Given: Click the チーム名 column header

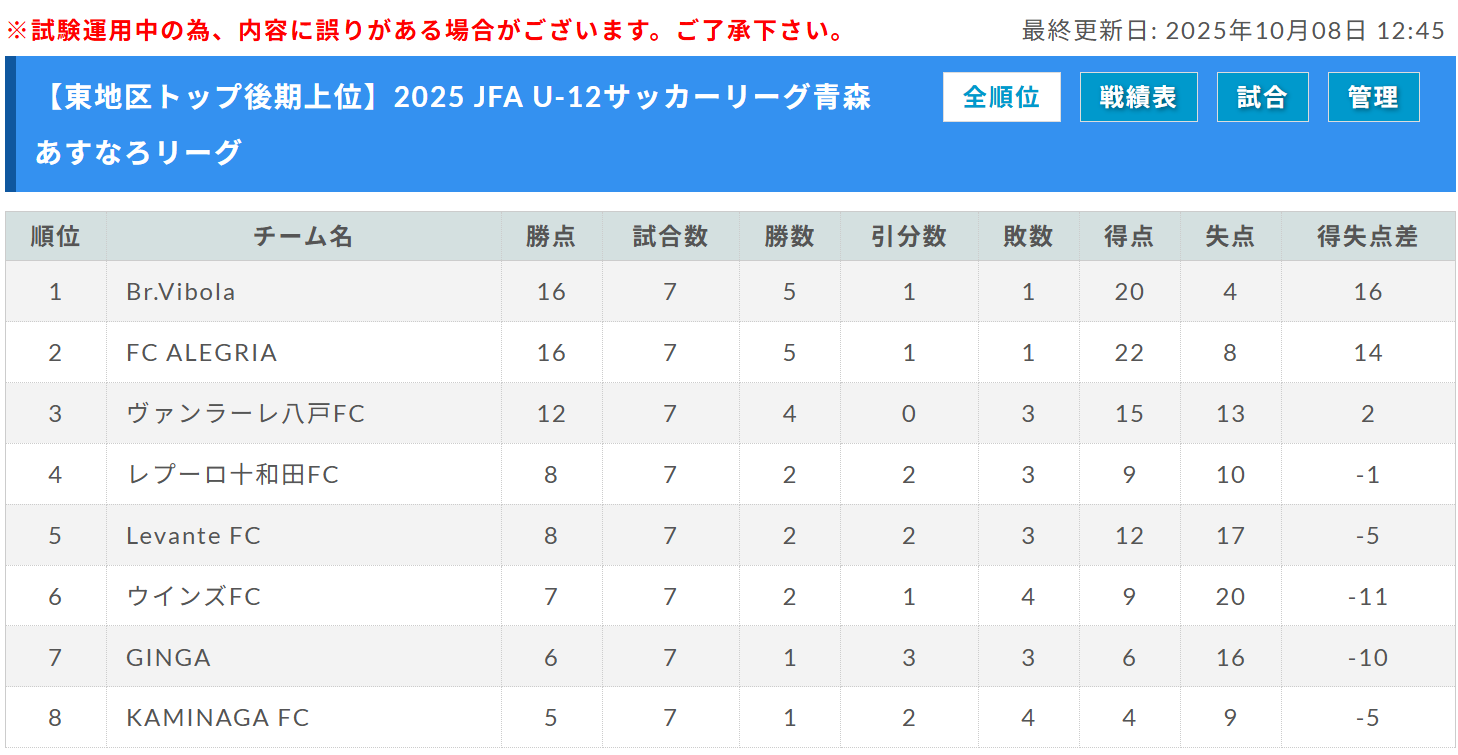Looking at the screenshot, I should 303,237.
